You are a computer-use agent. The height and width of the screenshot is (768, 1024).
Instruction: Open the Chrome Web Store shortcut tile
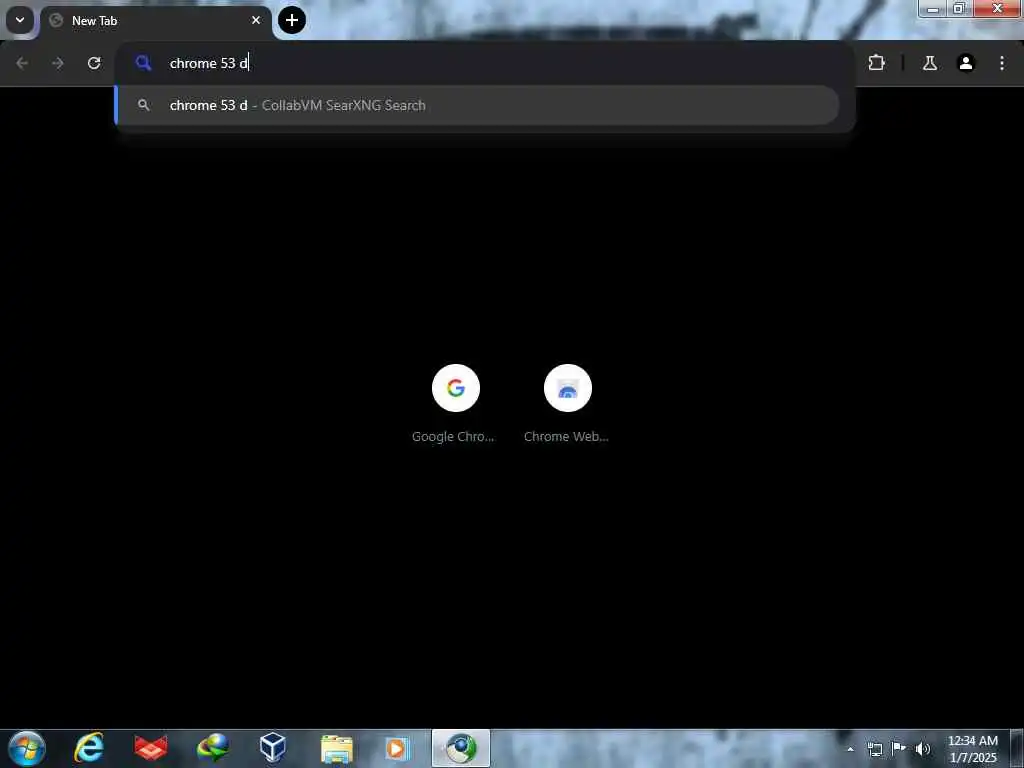click(567, 404)
